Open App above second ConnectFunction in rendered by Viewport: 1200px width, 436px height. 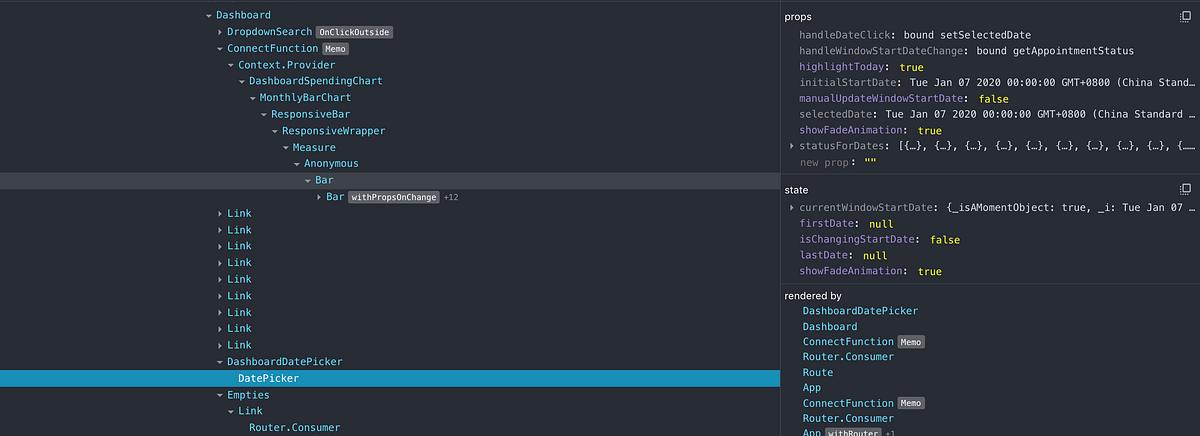coord(811,388)
